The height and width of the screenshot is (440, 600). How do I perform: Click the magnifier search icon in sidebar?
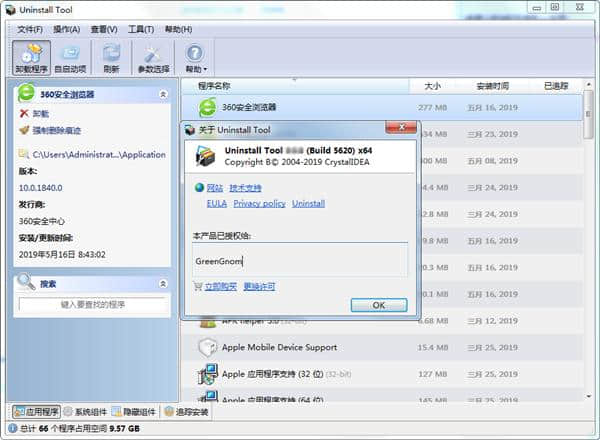click(x=26, y=282)
